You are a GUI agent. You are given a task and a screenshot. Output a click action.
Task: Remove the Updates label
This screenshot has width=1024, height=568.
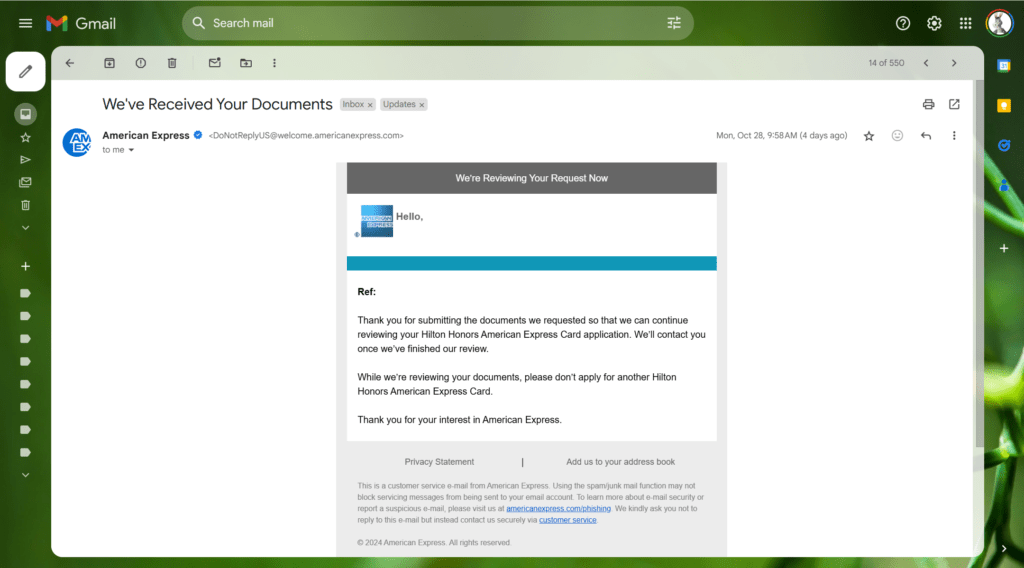(x=422, y=105)
